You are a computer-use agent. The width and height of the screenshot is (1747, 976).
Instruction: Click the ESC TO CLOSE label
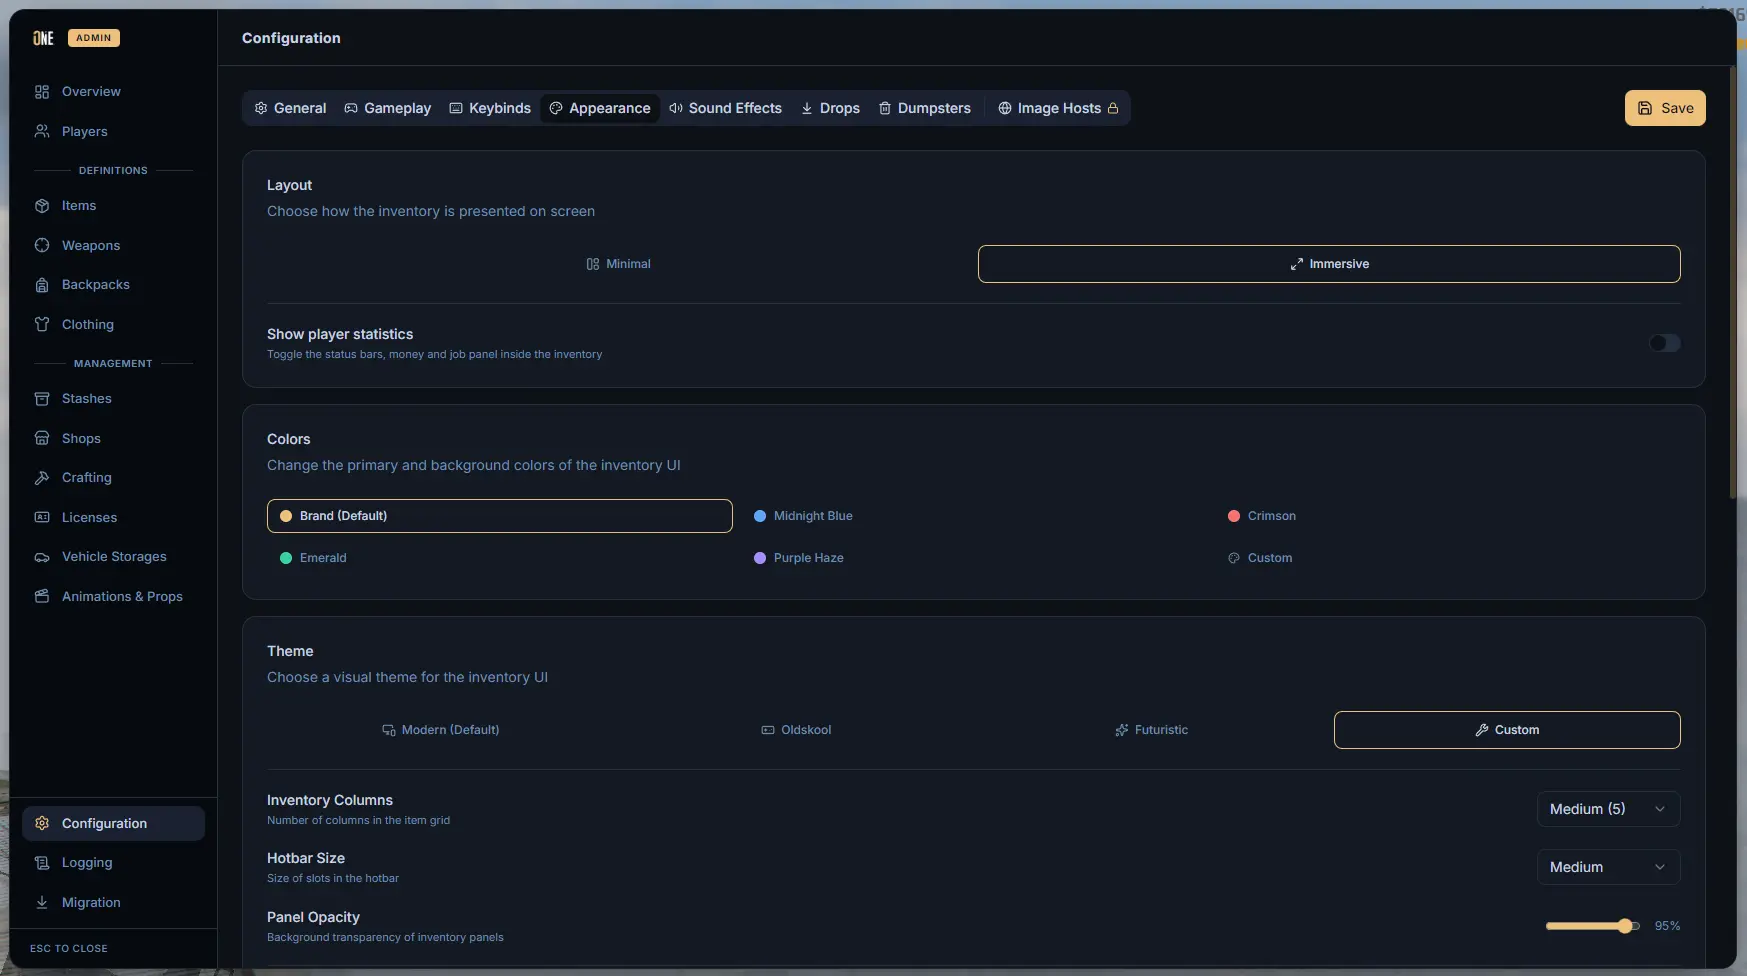pyautogui.click(x=69, y=949)
